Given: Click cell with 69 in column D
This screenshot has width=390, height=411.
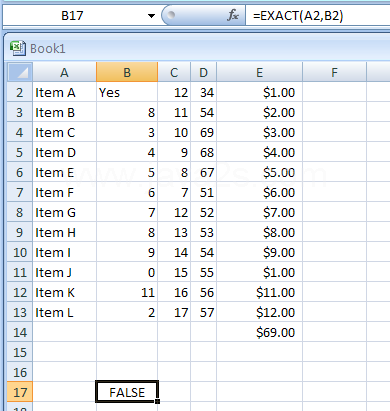Looking at the screenshot, I should [x=203, y=132].
